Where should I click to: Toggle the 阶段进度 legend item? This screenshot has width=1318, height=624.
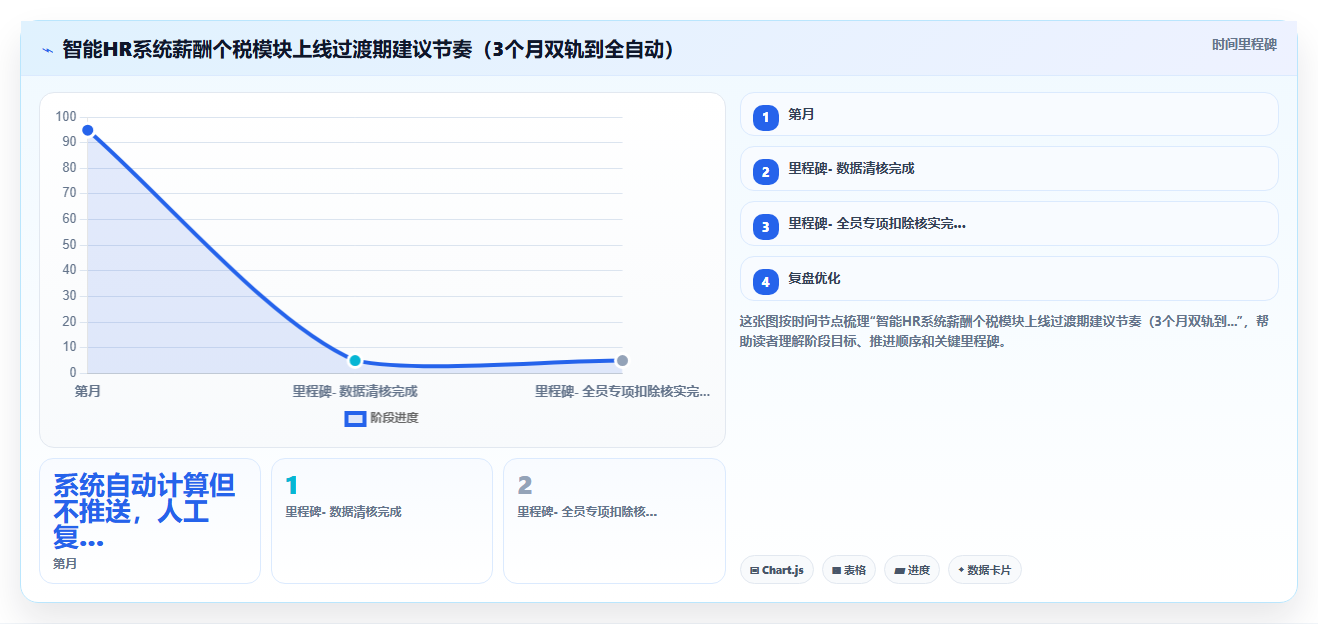(x=381, y=418)
